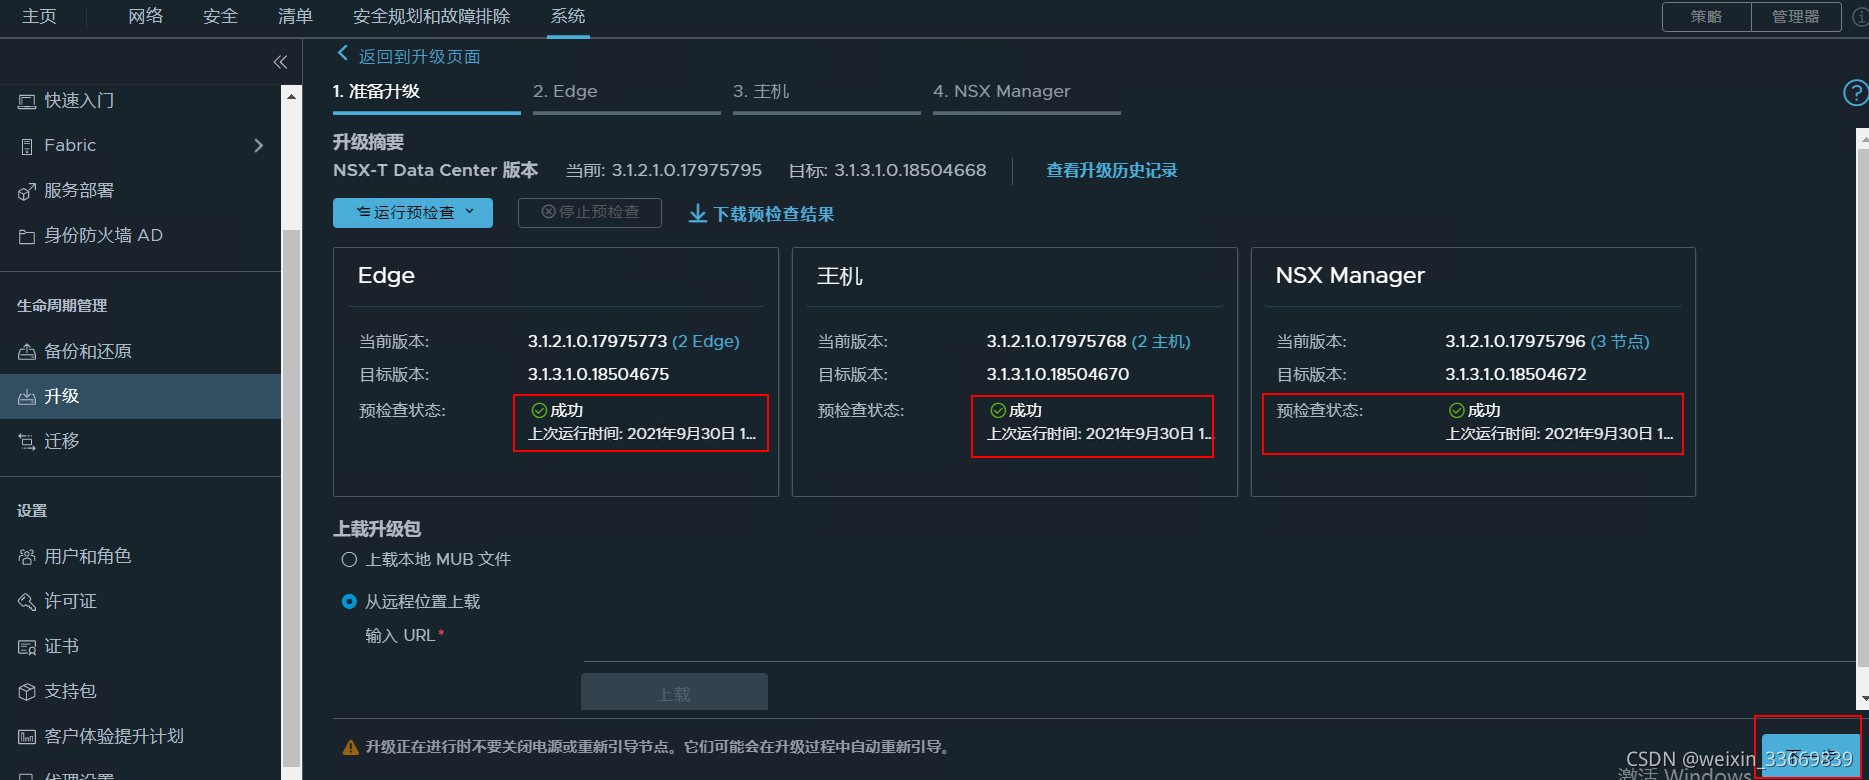Viewport: 1869px width, 780px height.
Task: Open the (2 Edge) link
Action: (706, 342)
